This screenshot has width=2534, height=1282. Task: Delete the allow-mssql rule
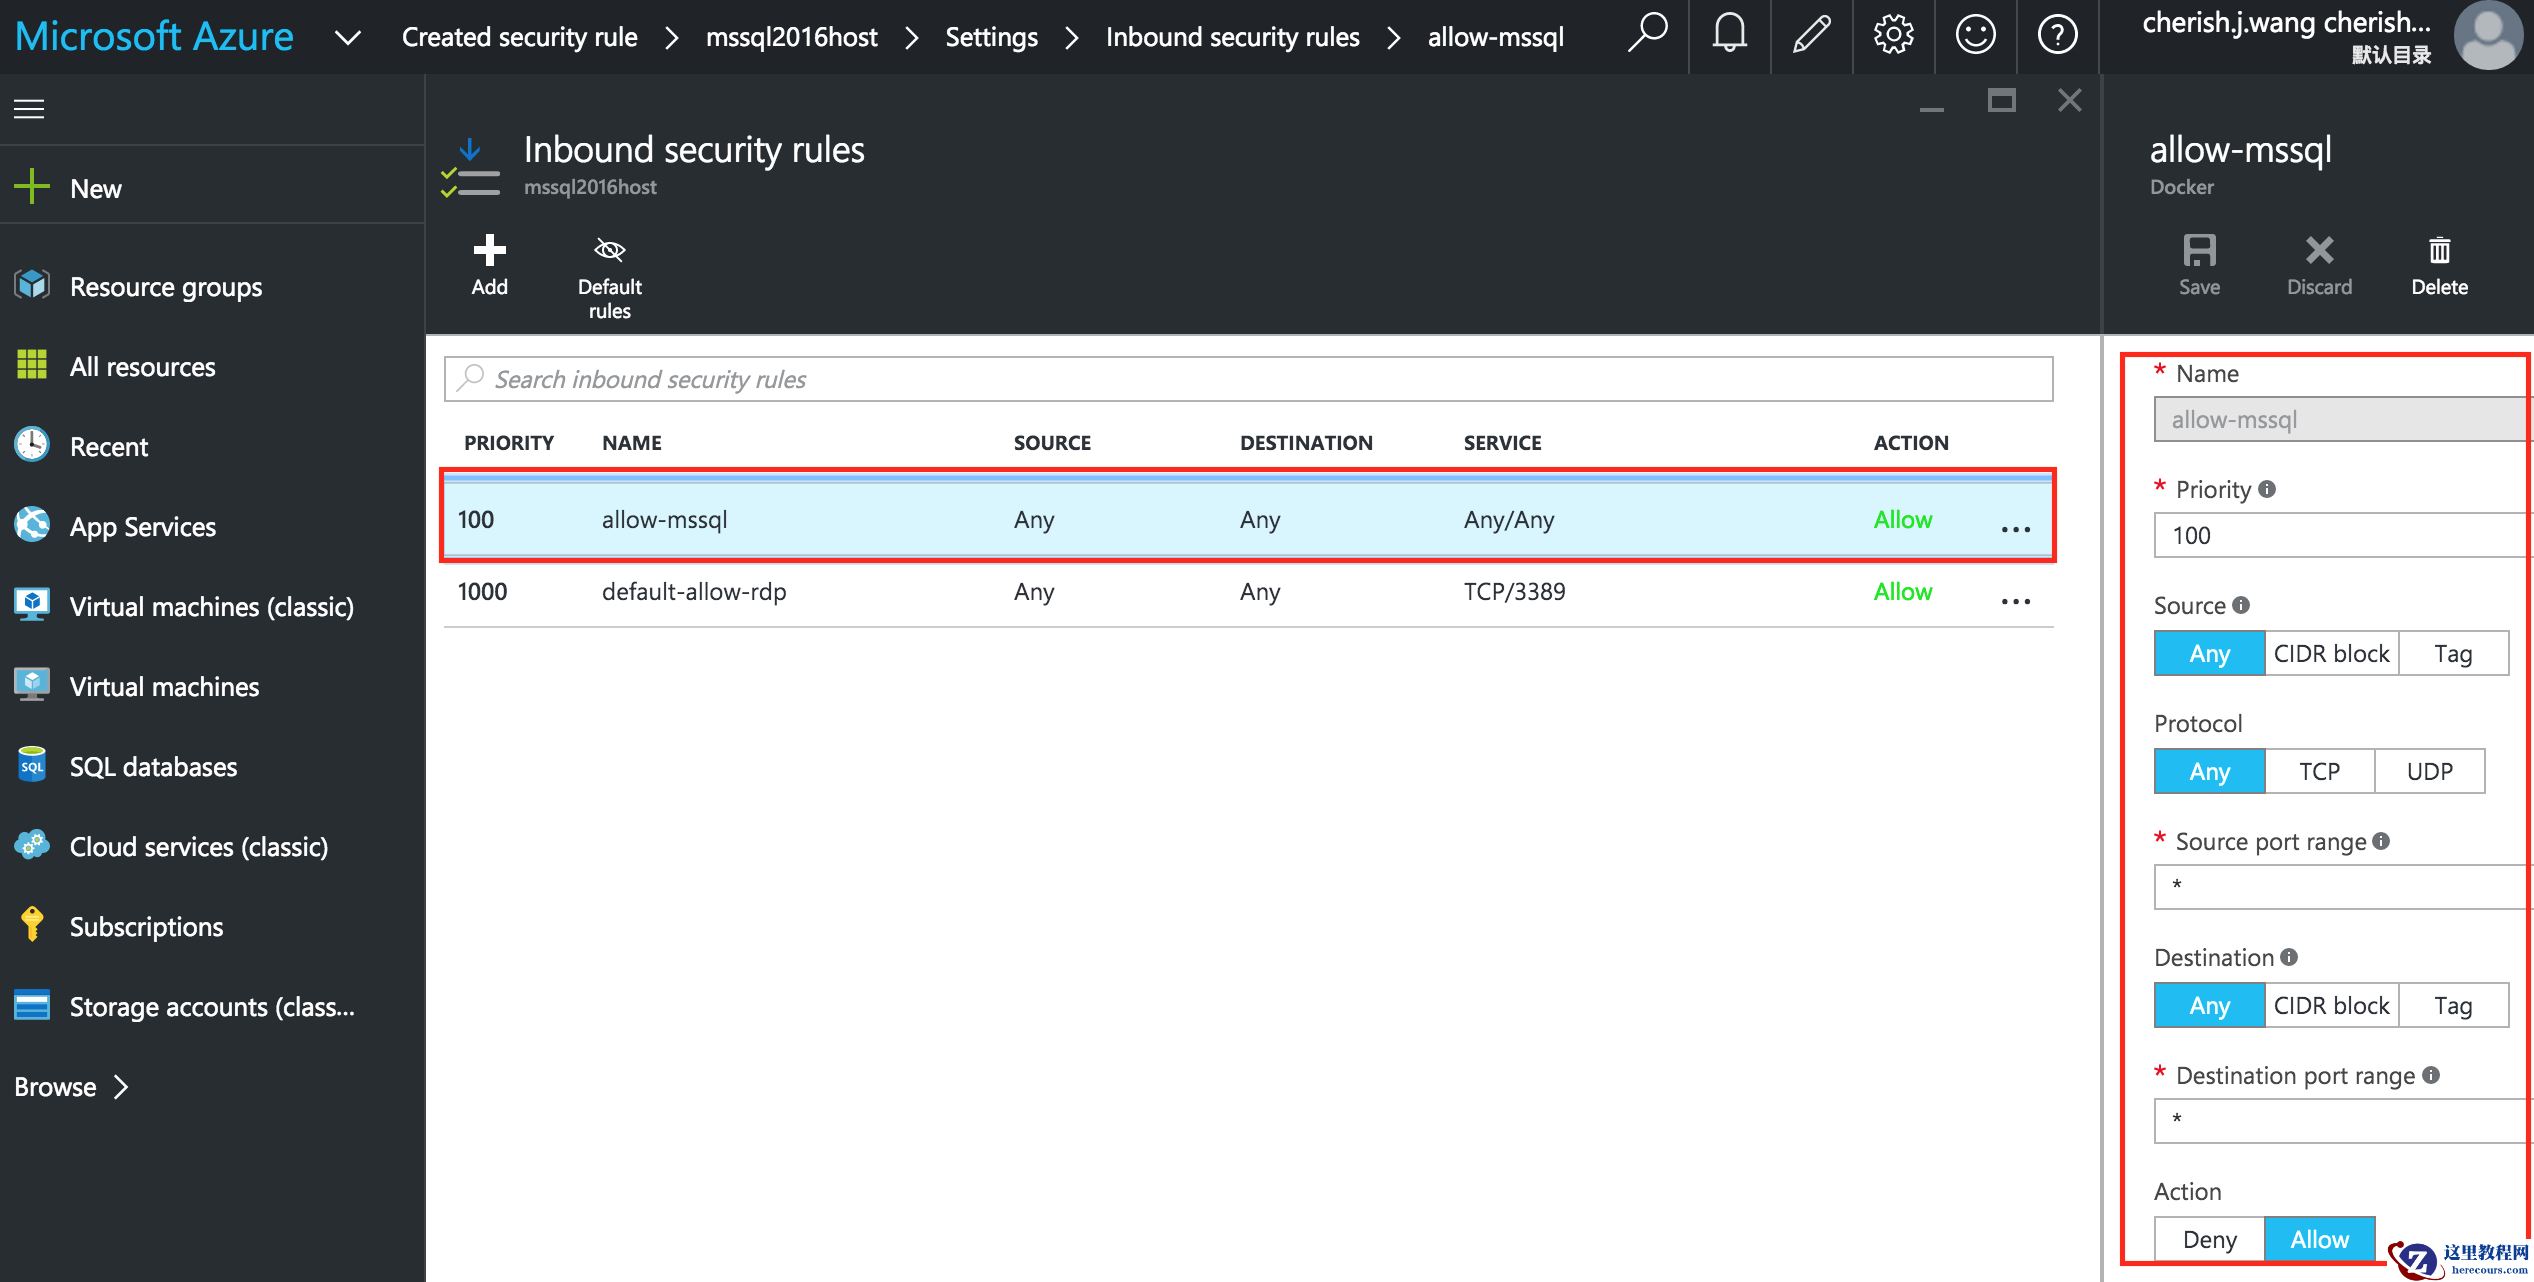2439,265
